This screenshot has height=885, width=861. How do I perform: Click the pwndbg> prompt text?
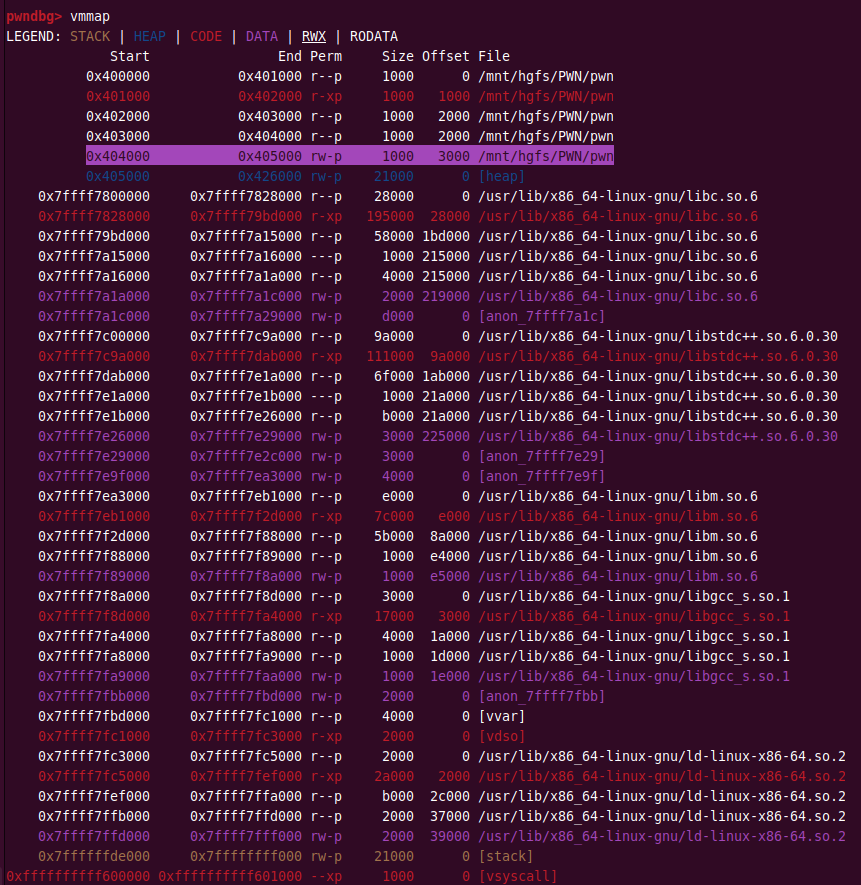[x=34, y=16]
